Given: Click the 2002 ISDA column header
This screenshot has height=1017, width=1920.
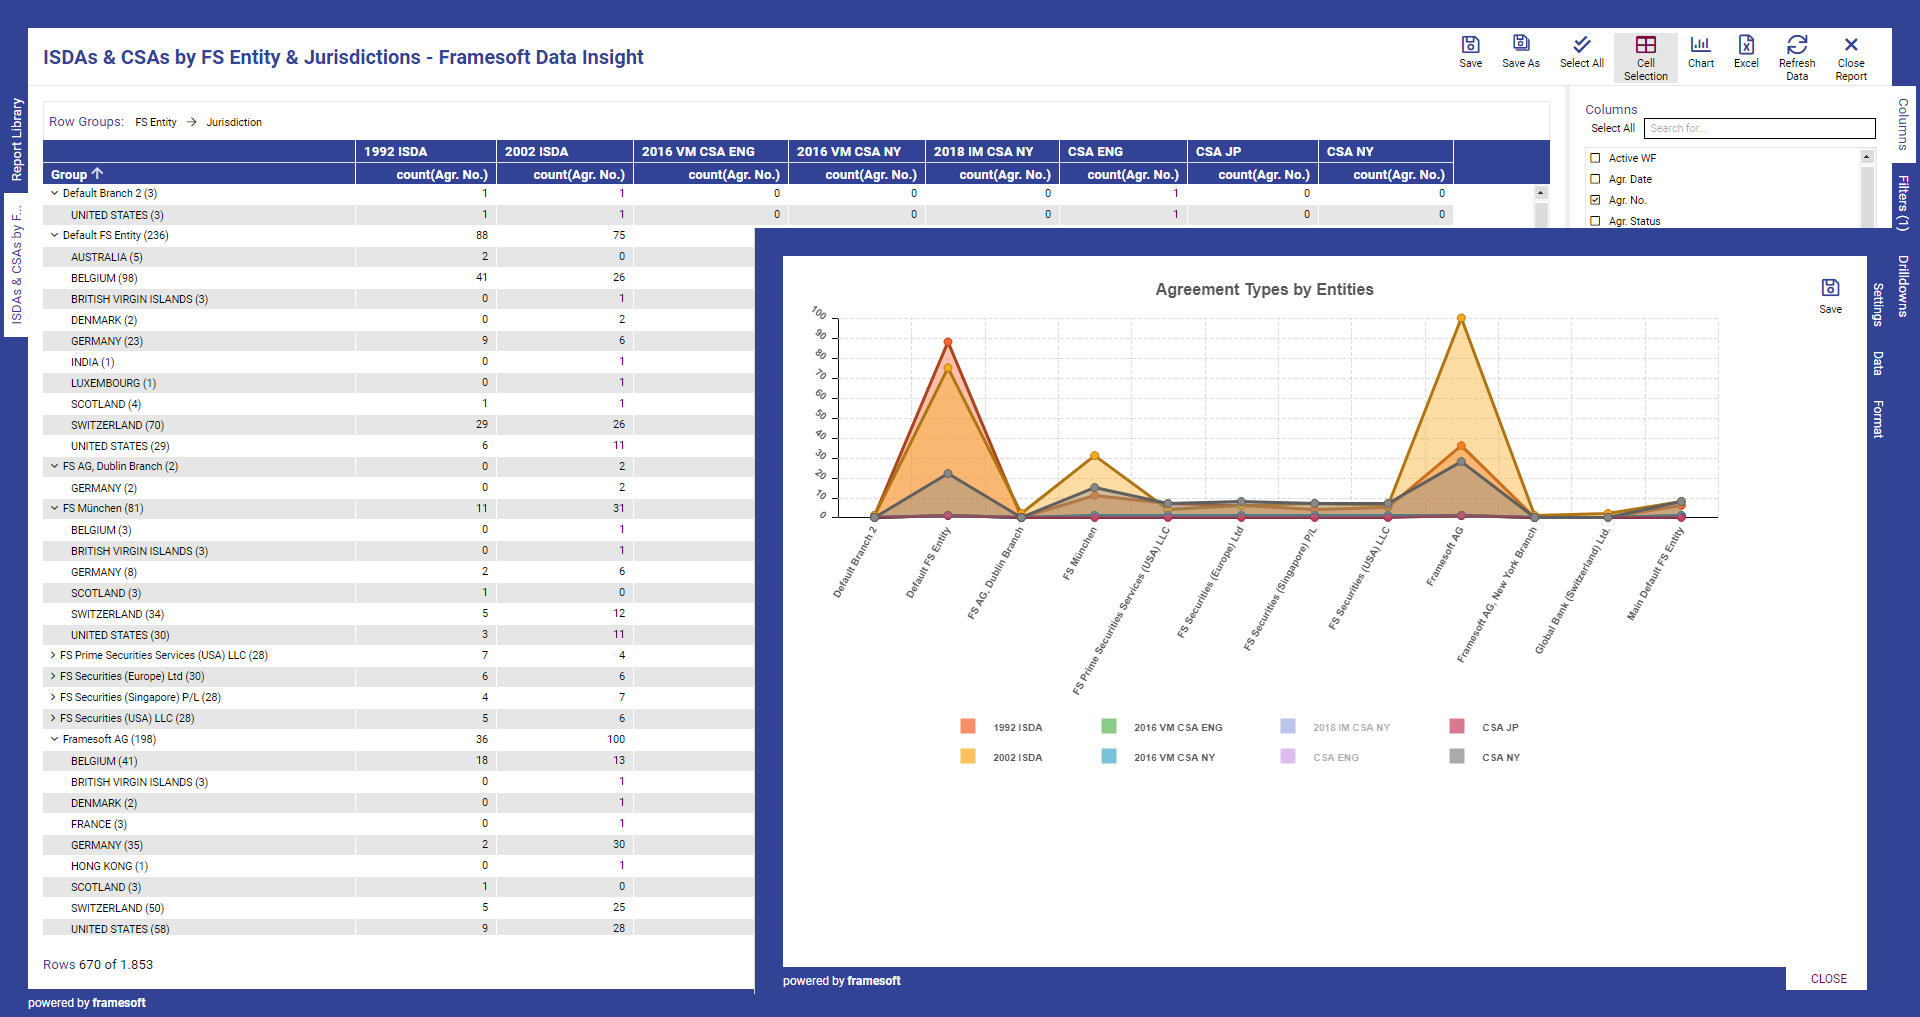Looking at the screenshot, I should [x=565, y=151].
